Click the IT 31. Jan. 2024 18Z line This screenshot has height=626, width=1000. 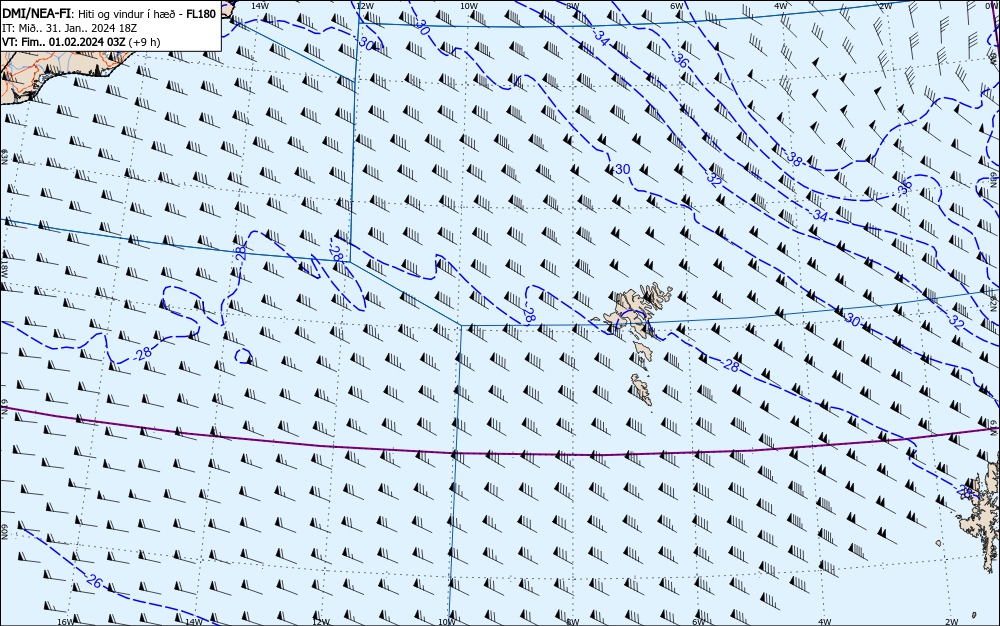pos(70,28)
